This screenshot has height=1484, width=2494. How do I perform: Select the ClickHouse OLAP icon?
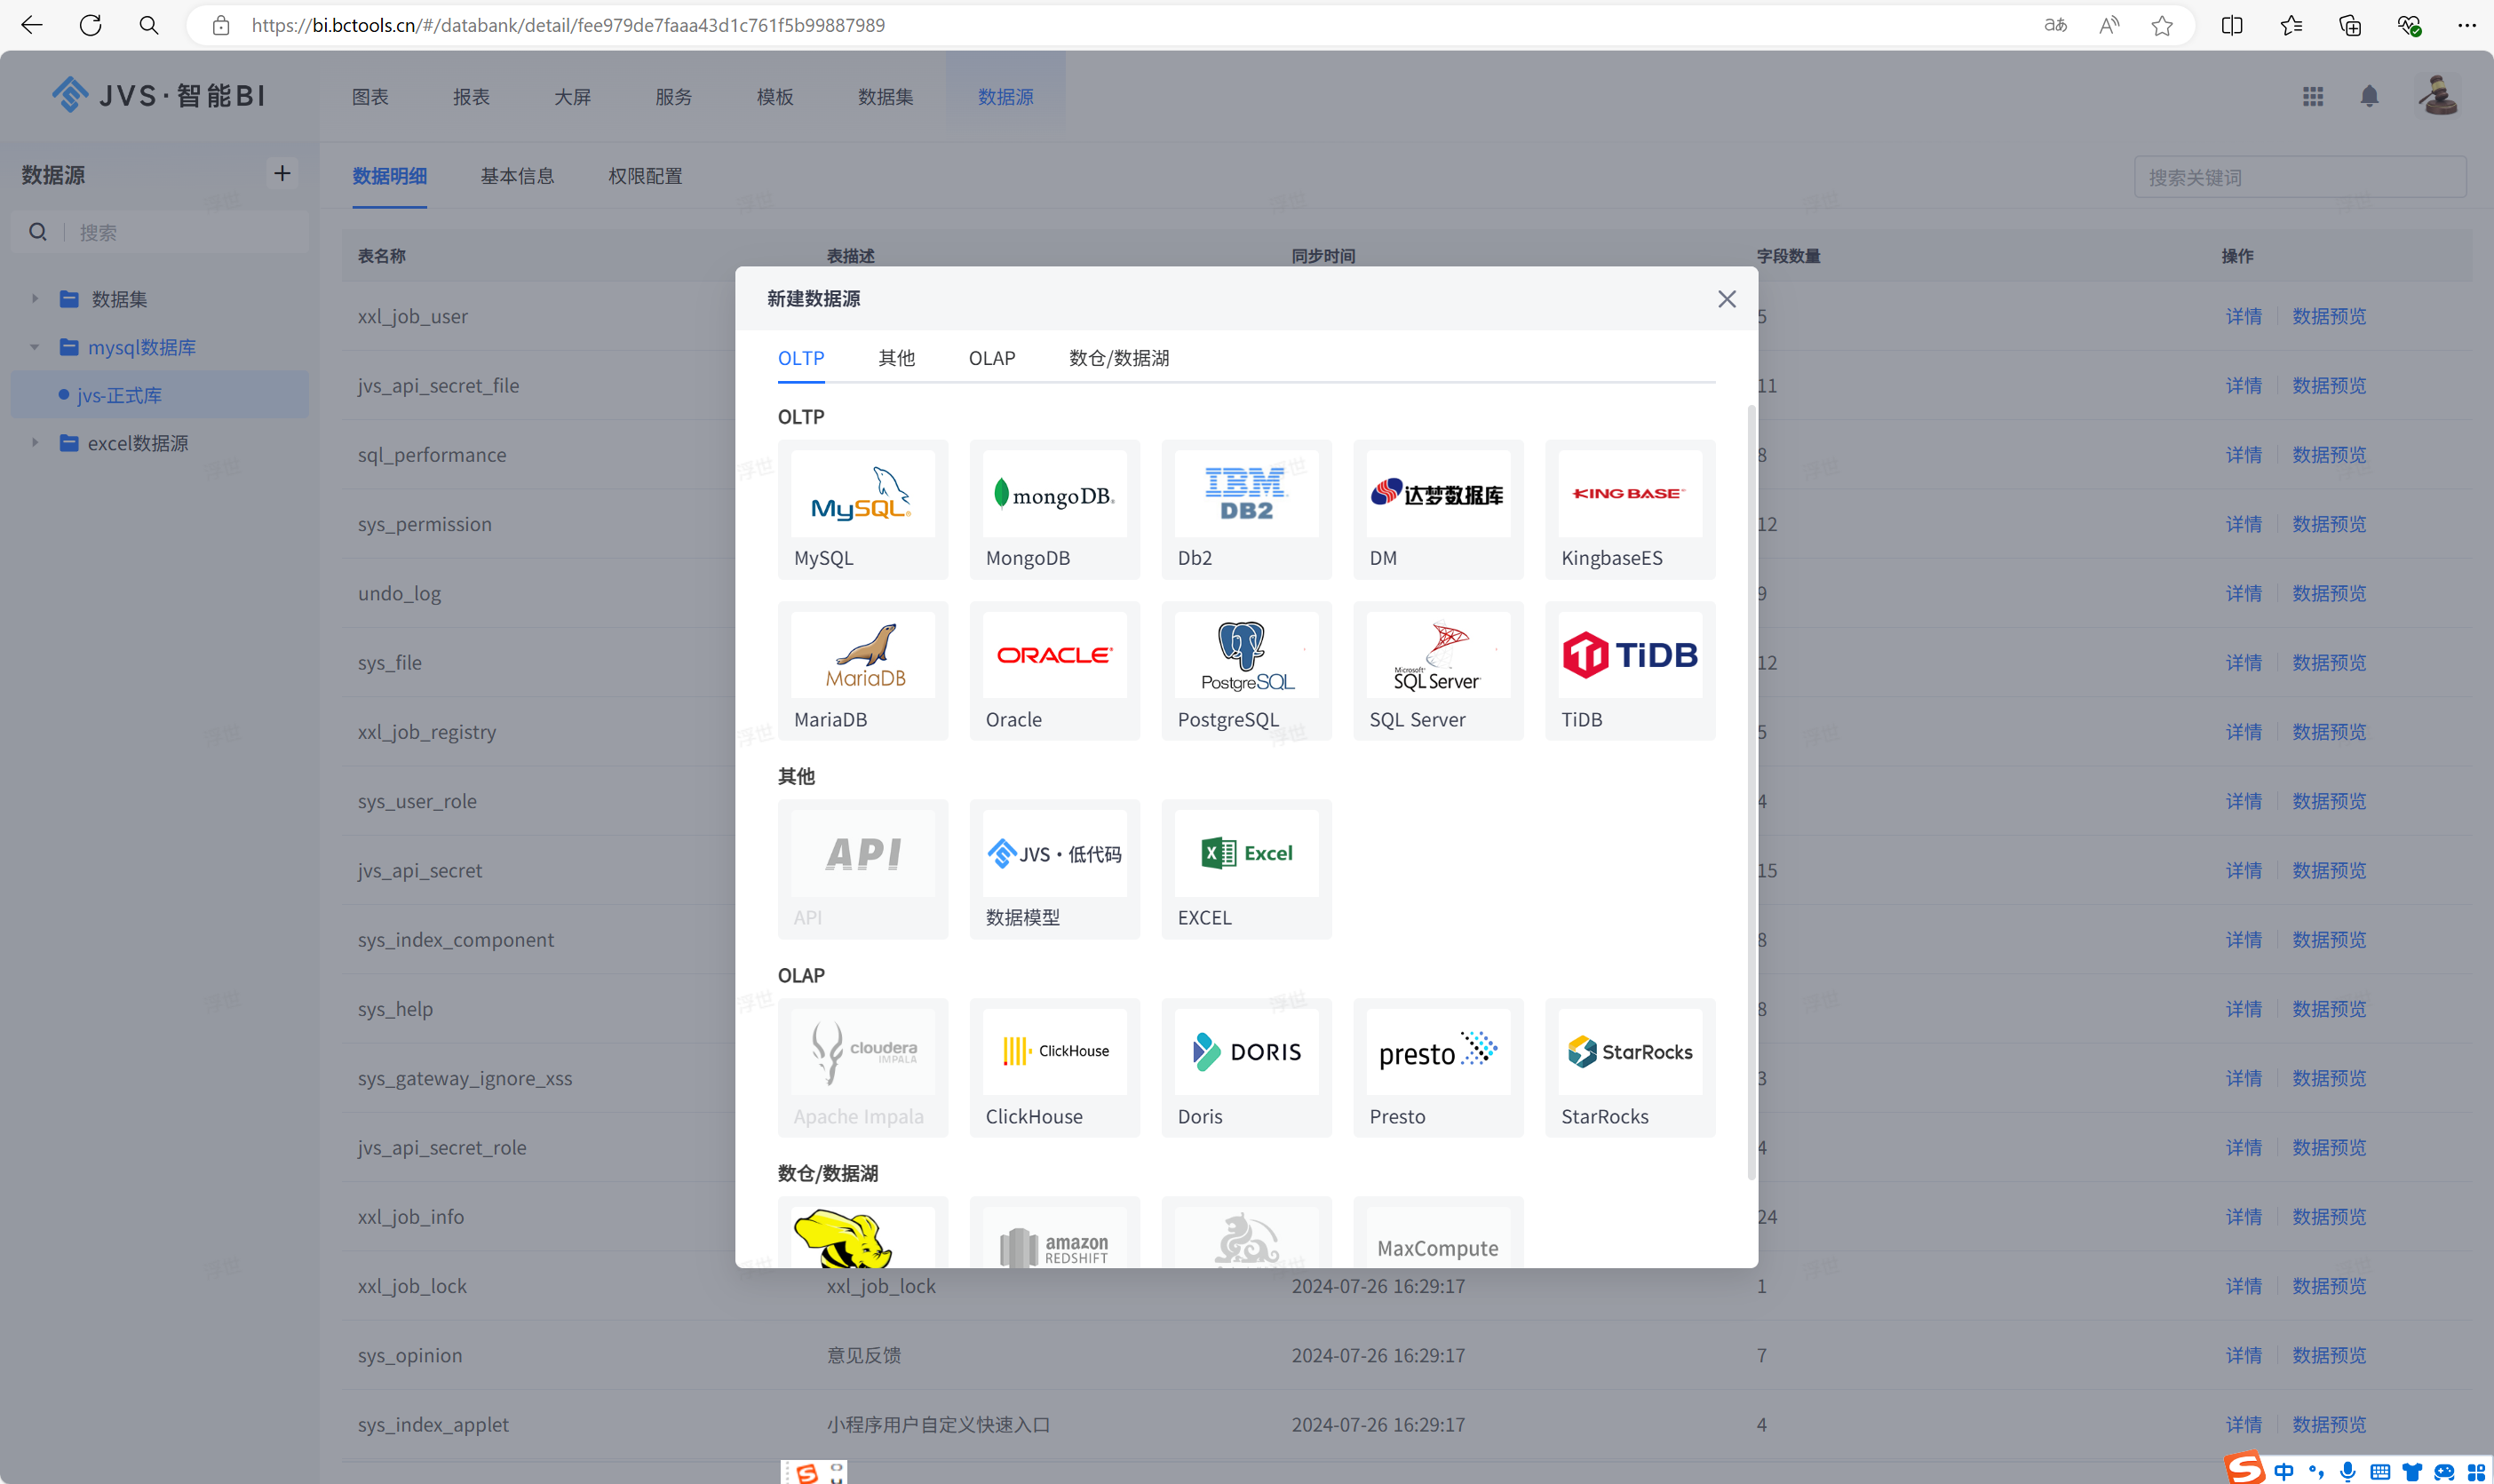tap(1054, 1051)
